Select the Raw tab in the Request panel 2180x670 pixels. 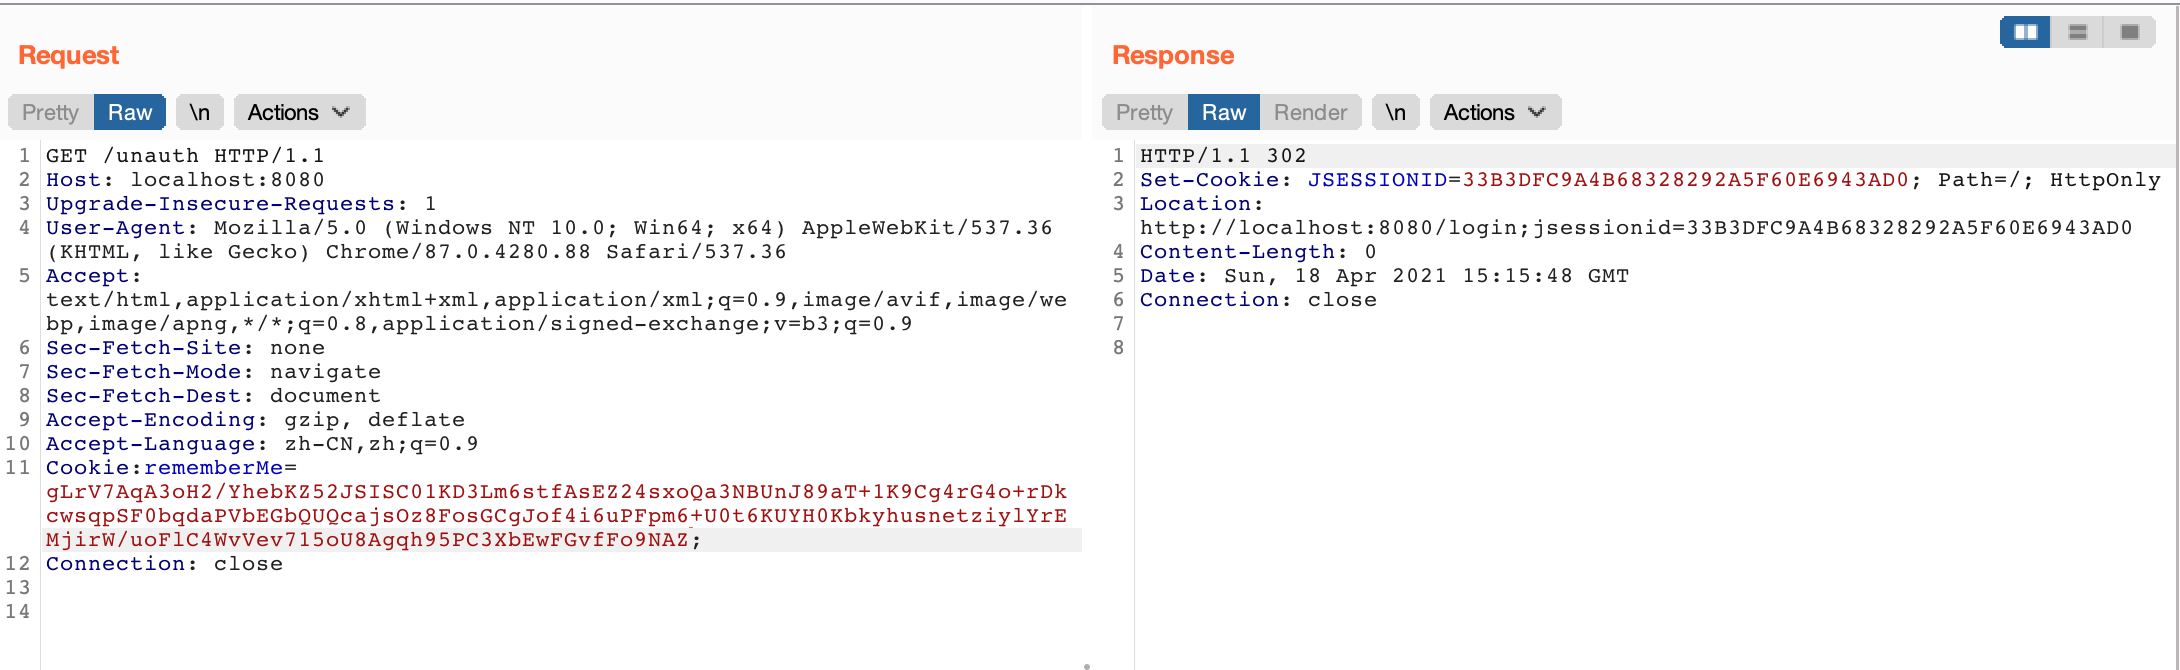click(x=130, y=112)
